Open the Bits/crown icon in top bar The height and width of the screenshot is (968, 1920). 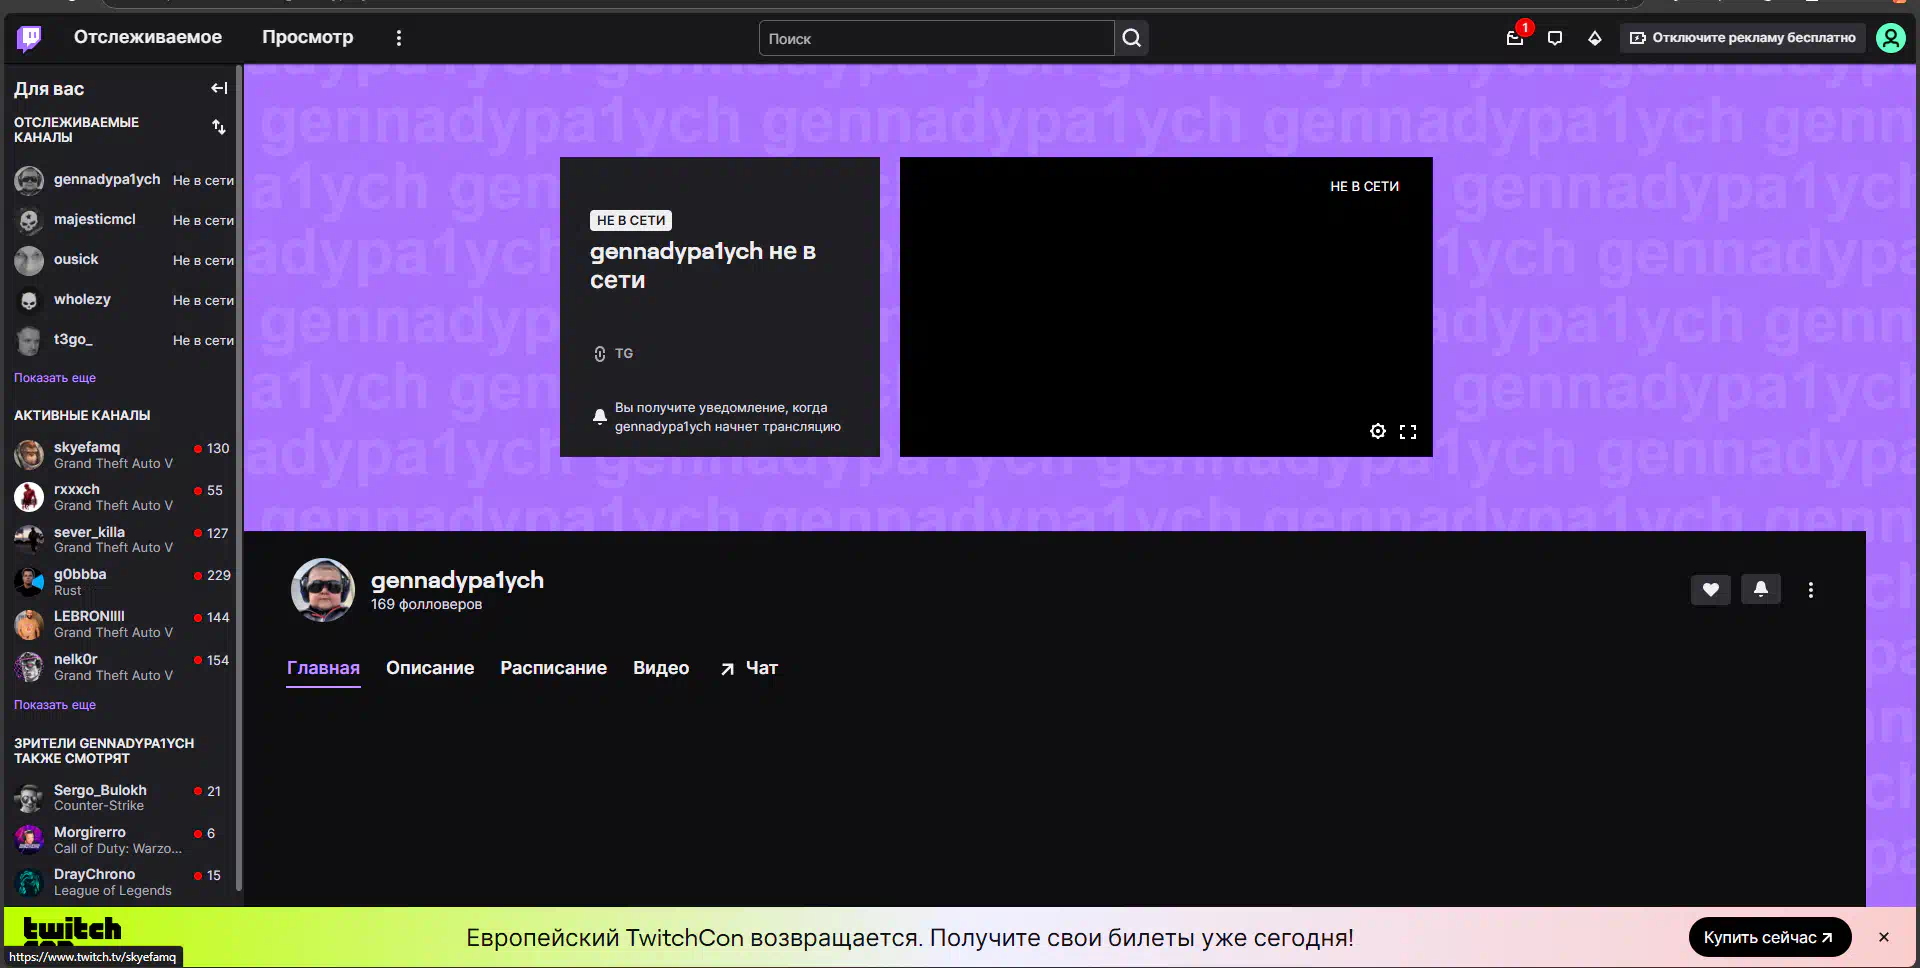click(1595, 38)
